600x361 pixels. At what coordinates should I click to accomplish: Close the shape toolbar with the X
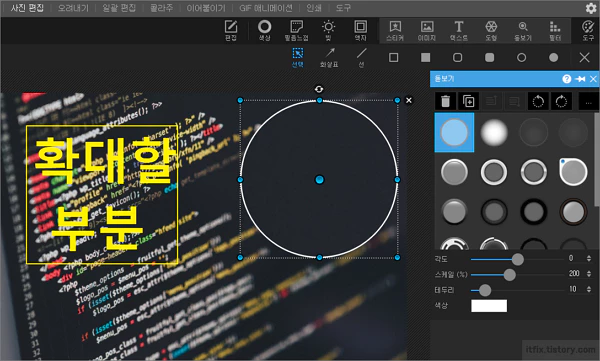584,57
